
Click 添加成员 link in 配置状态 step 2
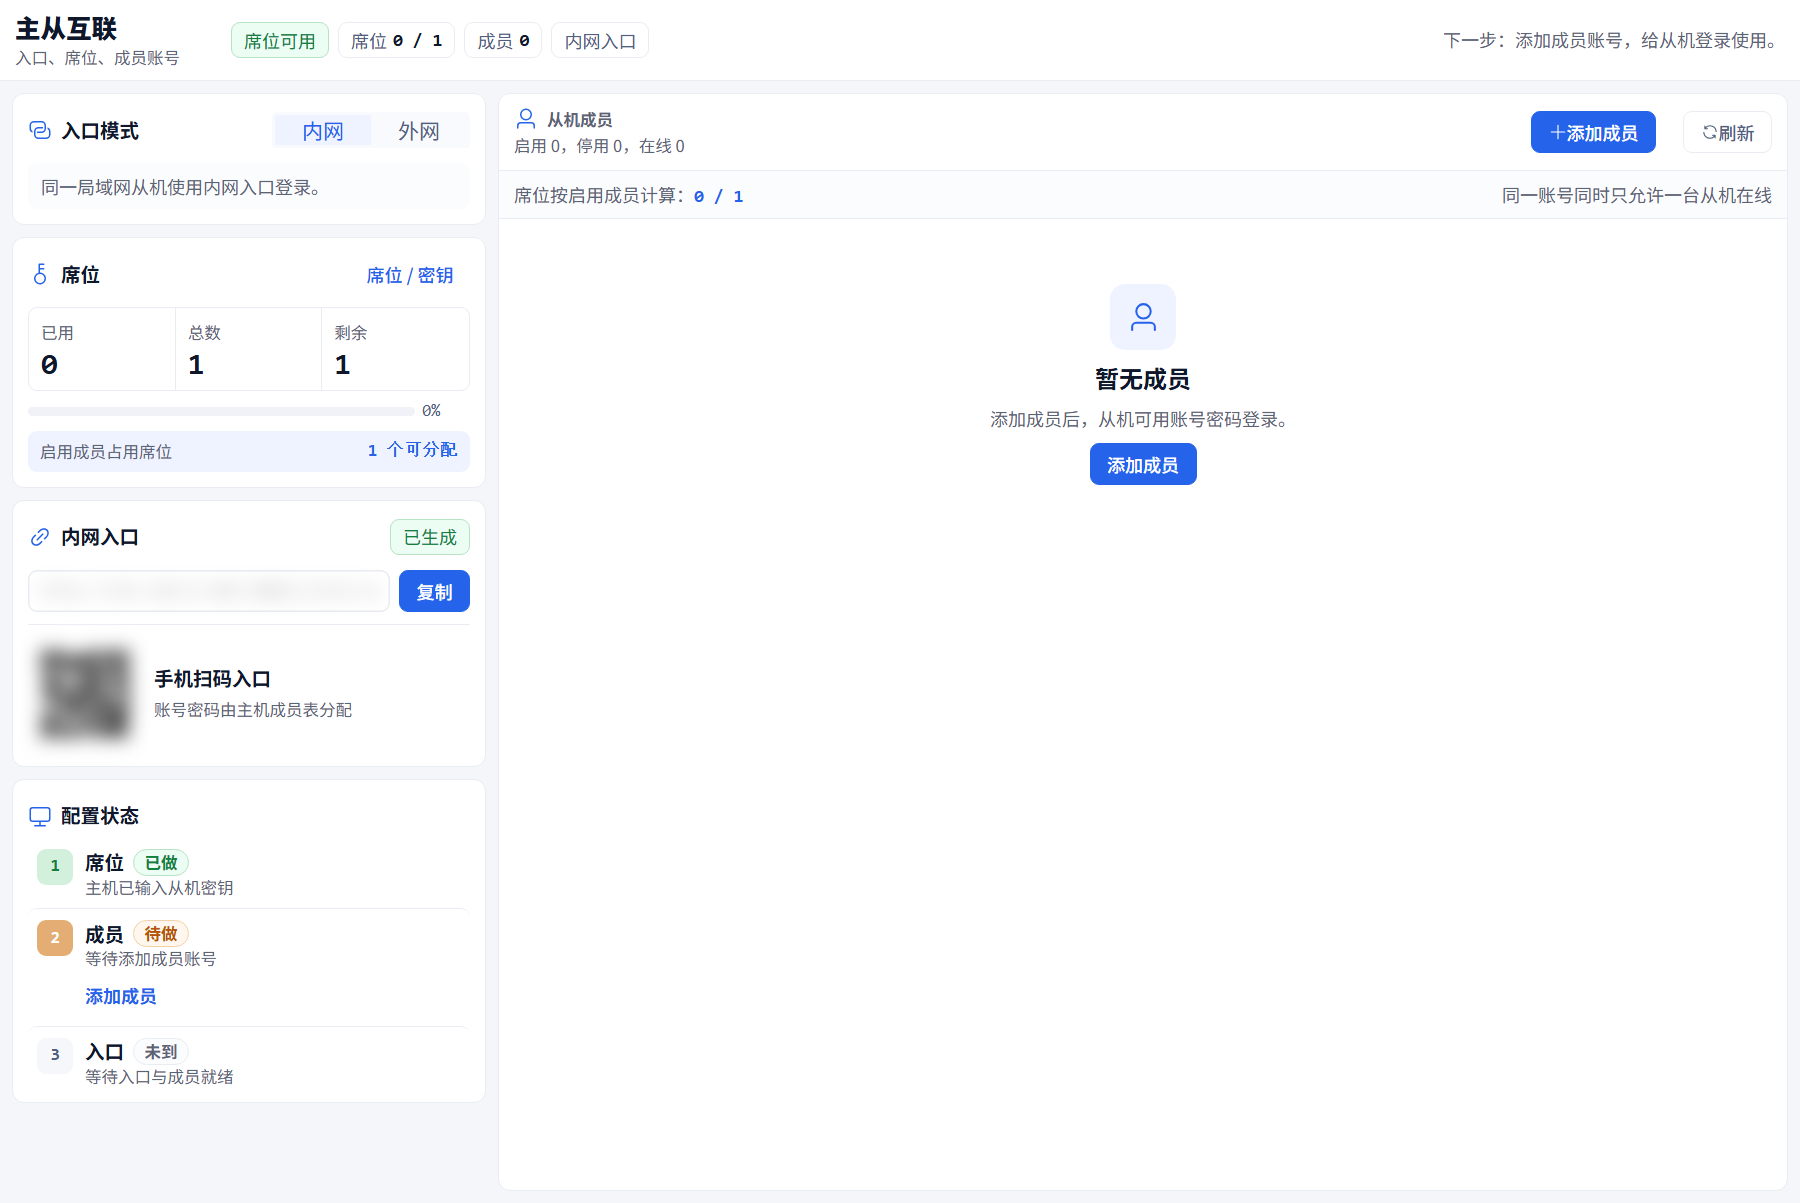coord(121,996)
